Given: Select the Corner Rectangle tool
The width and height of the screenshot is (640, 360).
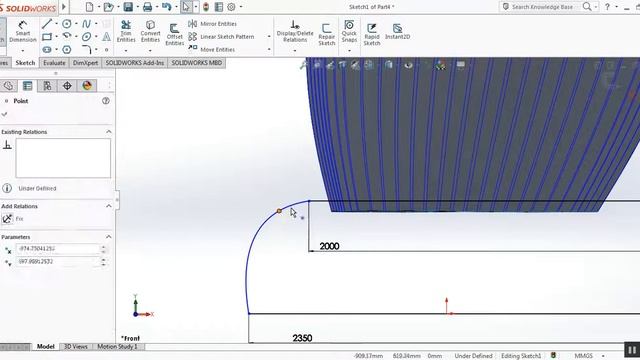Looking at the screenshot, I should tap(47, 37).
